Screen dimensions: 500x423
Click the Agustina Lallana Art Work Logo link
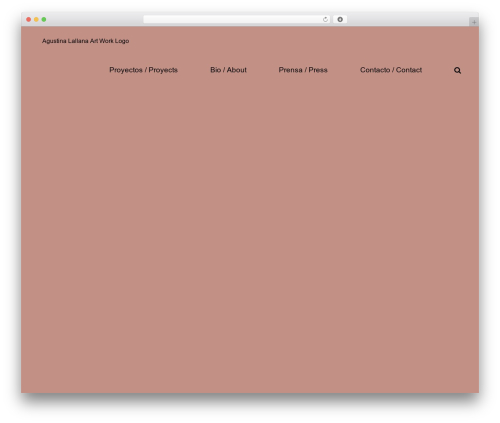coord(85,41)
